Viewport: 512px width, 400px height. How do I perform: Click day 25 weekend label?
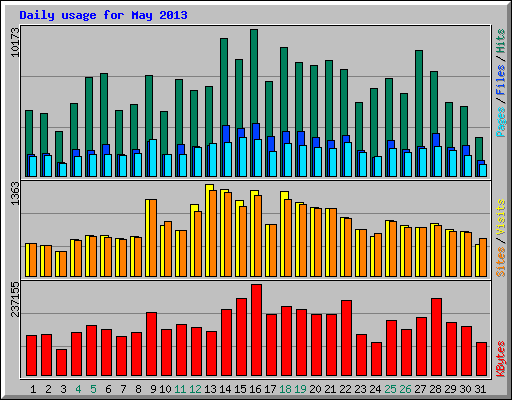pyautogui.click(x=390, y=389)
